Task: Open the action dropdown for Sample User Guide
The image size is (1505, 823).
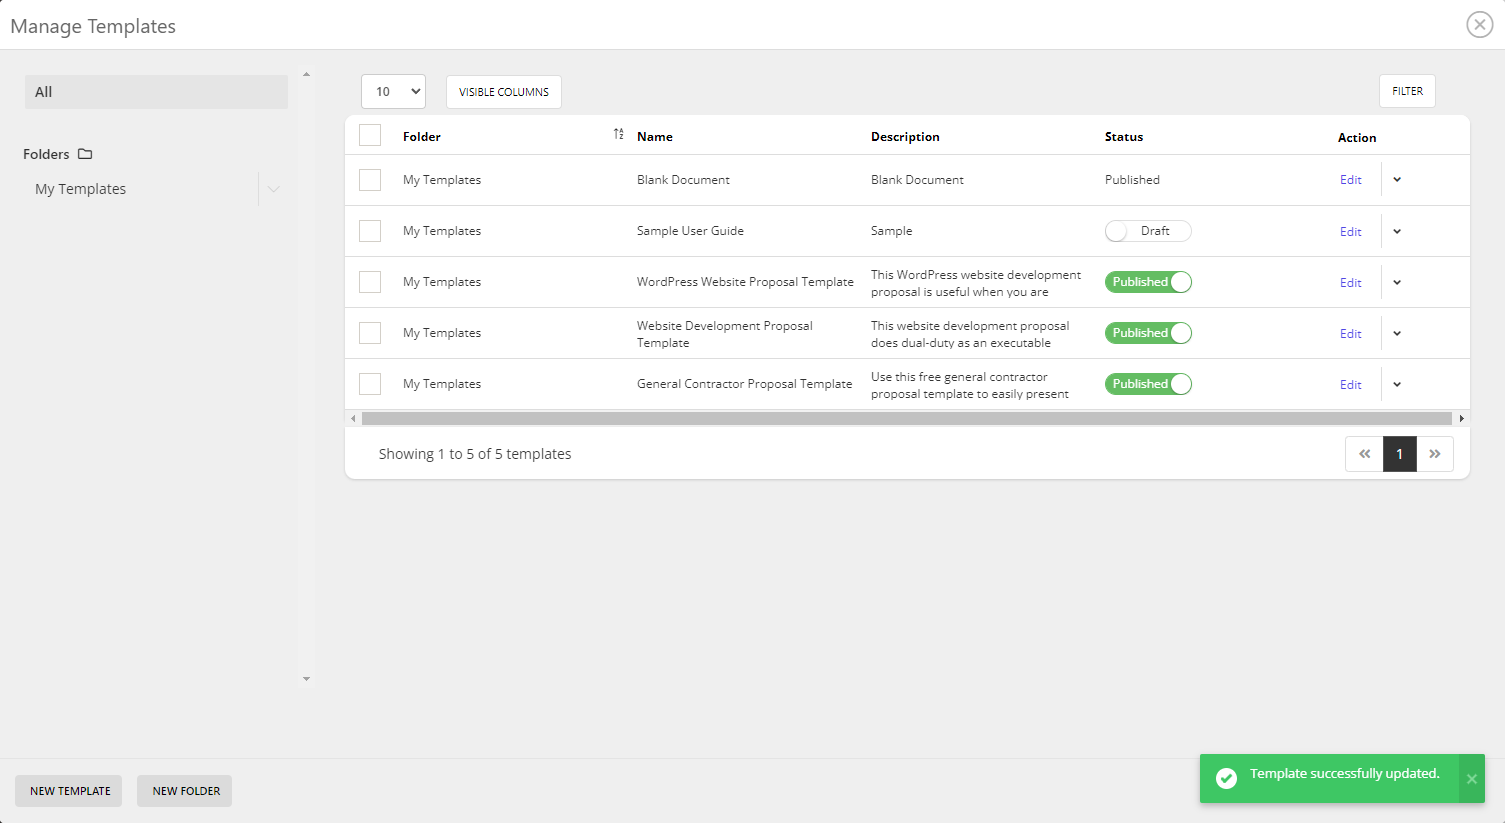Action: (x=1397, y=230)
